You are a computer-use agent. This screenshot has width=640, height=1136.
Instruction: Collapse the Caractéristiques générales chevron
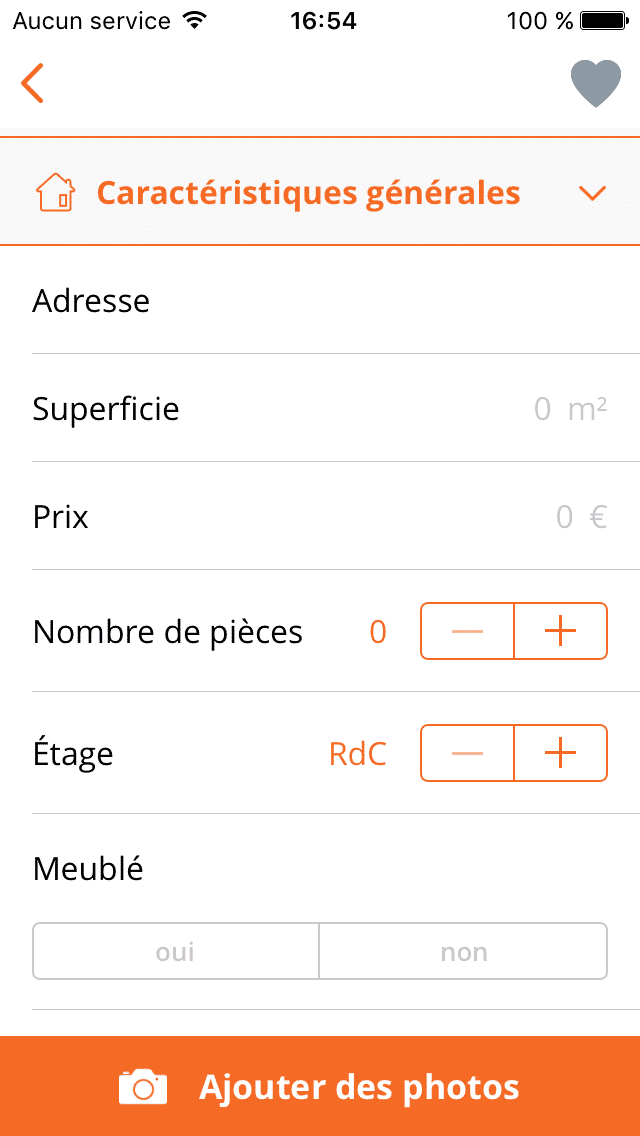[x=593, y=193]
